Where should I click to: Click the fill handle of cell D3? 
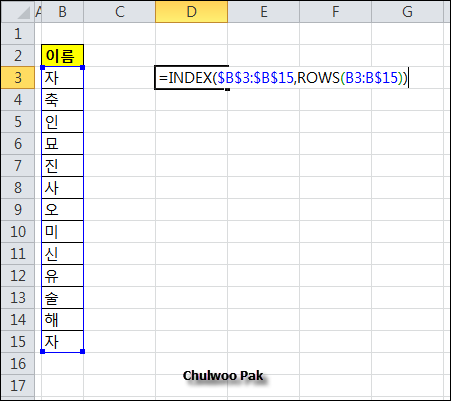227,89
